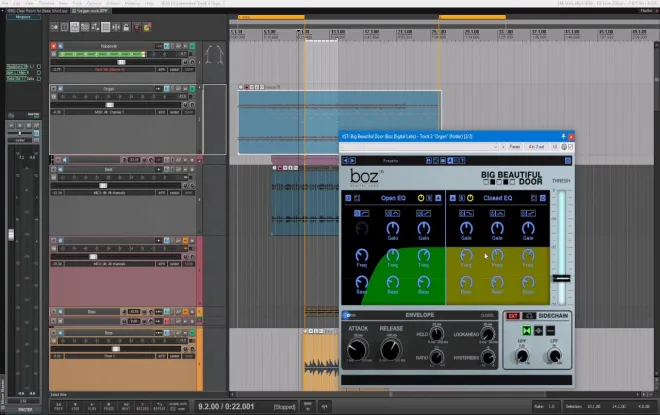This screenshot has width=660, height=415.
Task: Open the Track menu
Action: 77,3
